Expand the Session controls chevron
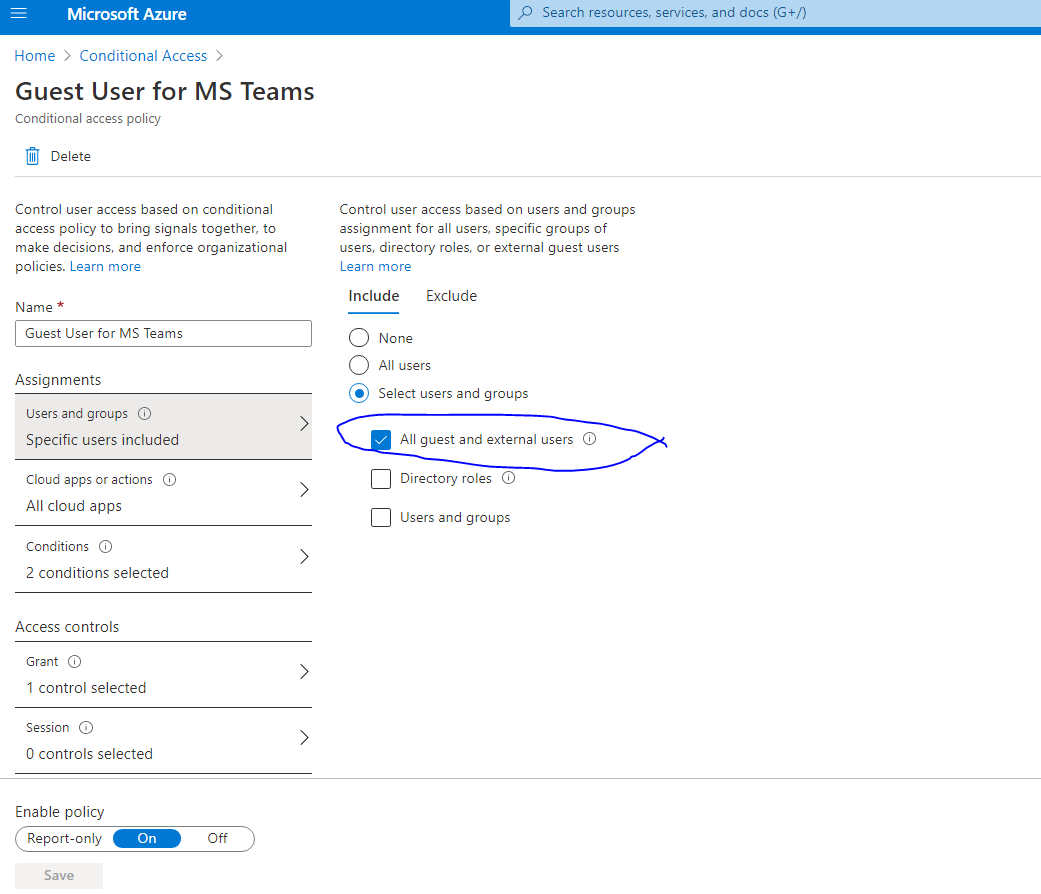The height and width of the screenshot is (894, 1041). click(x=304, y=737)
